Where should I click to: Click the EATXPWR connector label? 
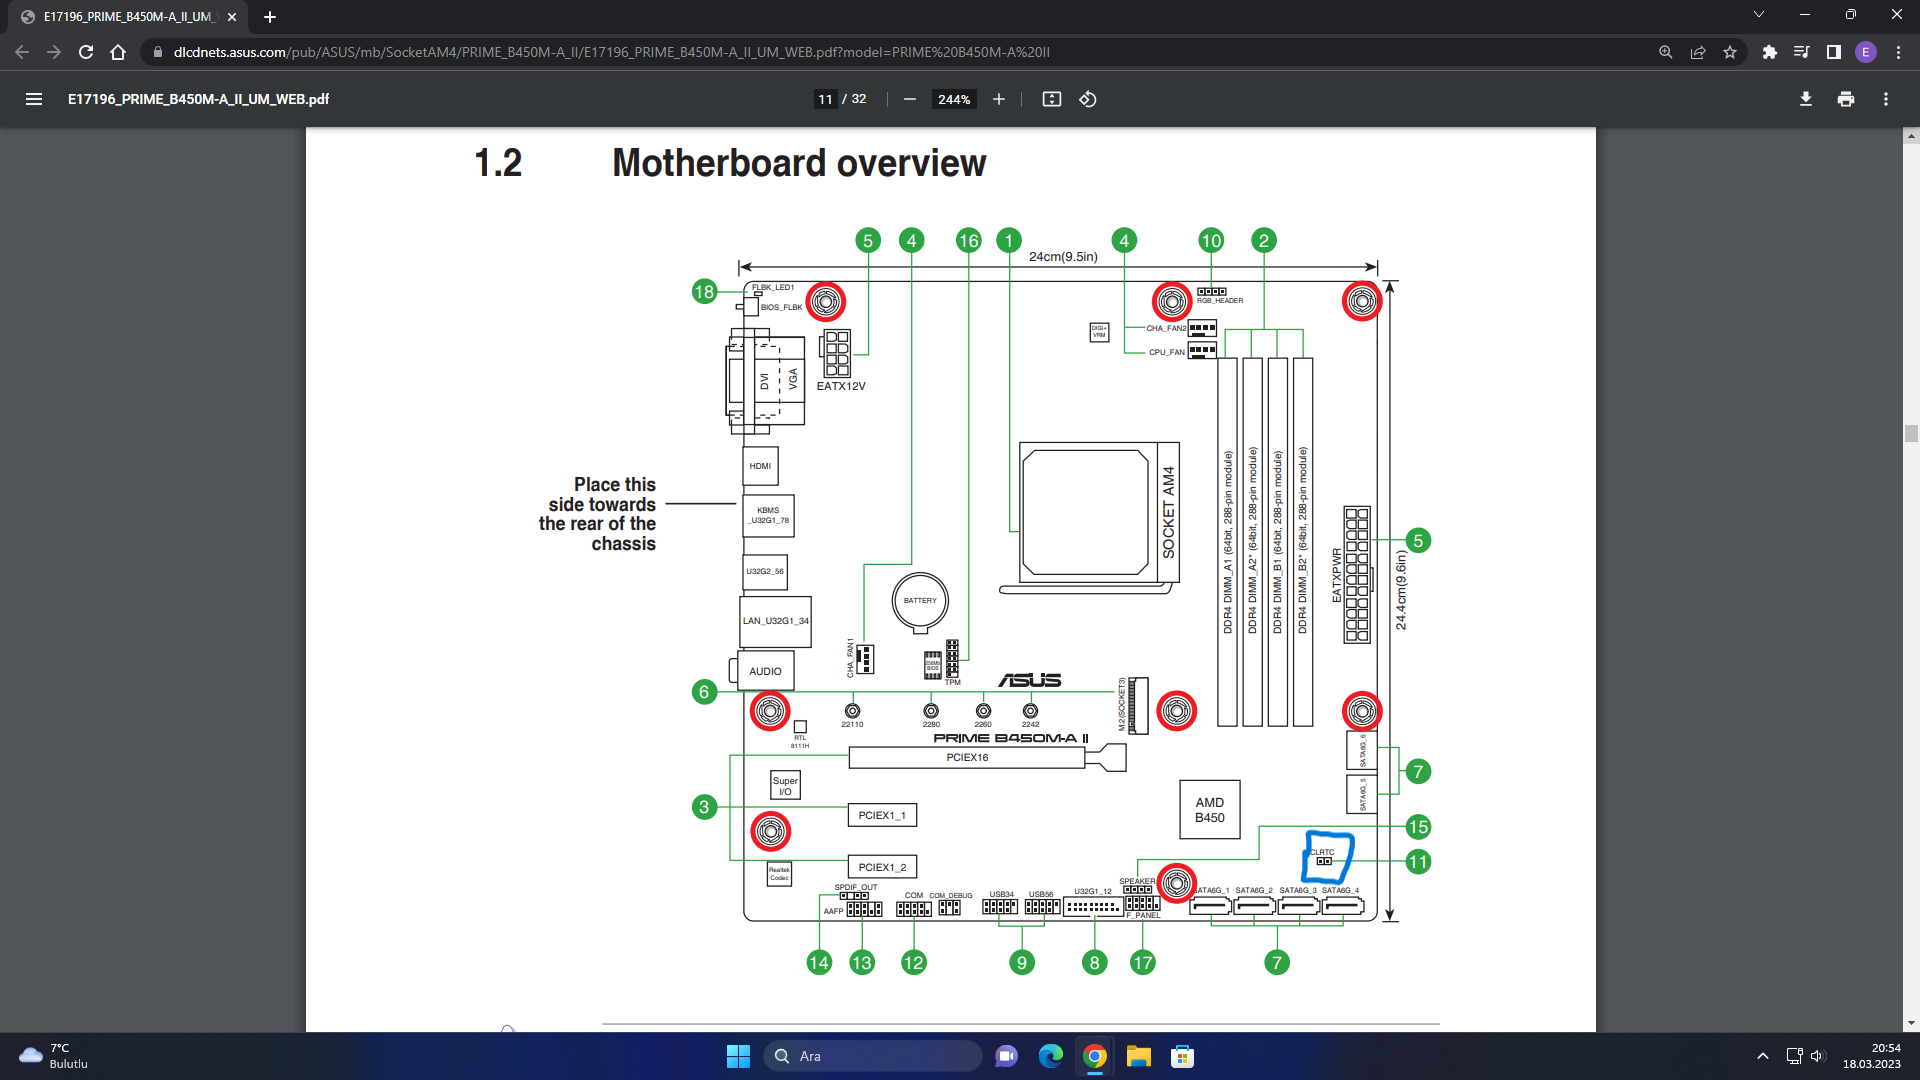[1337, 575]
